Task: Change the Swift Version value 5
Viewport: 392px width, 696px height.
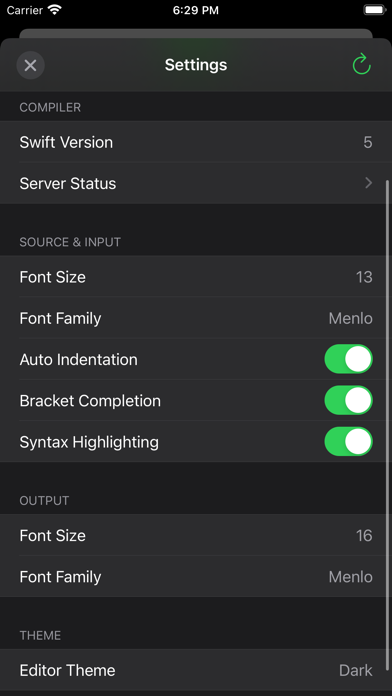Action: pyautogui.click(x=368, y=142)
